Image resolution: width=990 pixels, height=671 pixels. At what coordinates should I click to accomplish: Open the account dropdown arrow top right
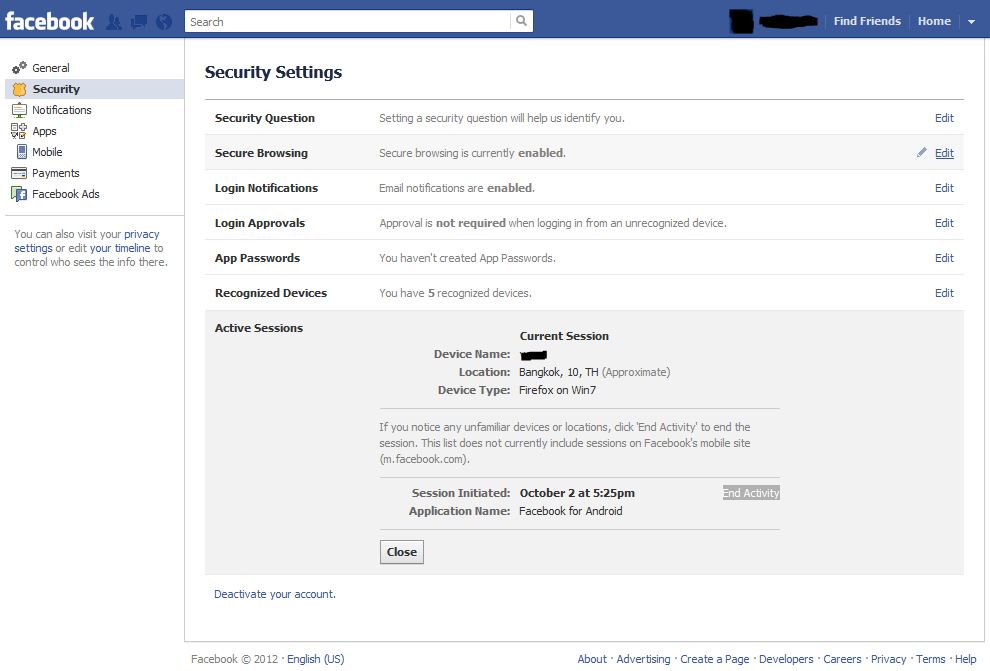[x=971, y=20]
